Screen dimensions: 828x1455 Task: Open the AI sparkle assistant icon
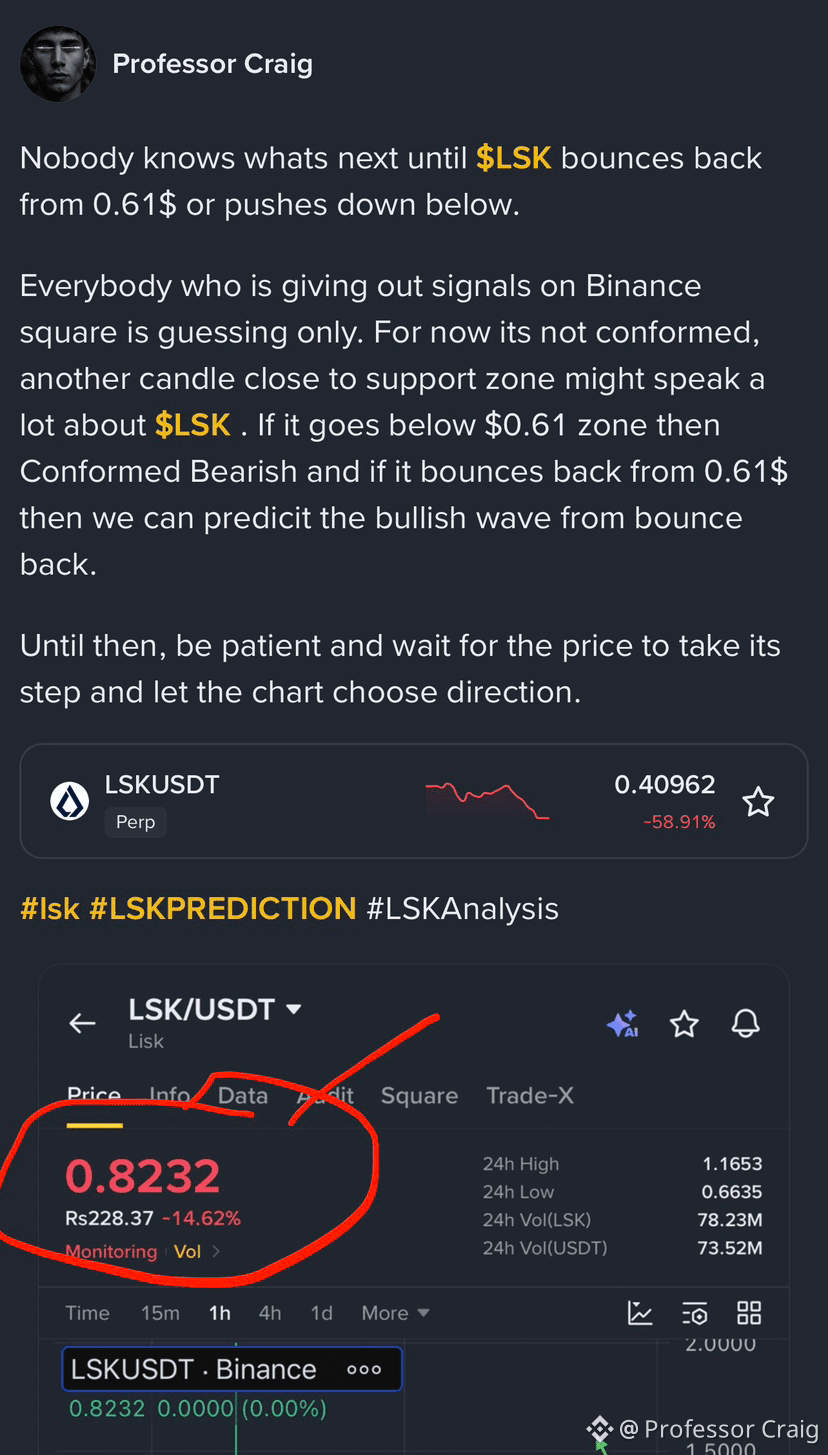tap(622, 1024)
